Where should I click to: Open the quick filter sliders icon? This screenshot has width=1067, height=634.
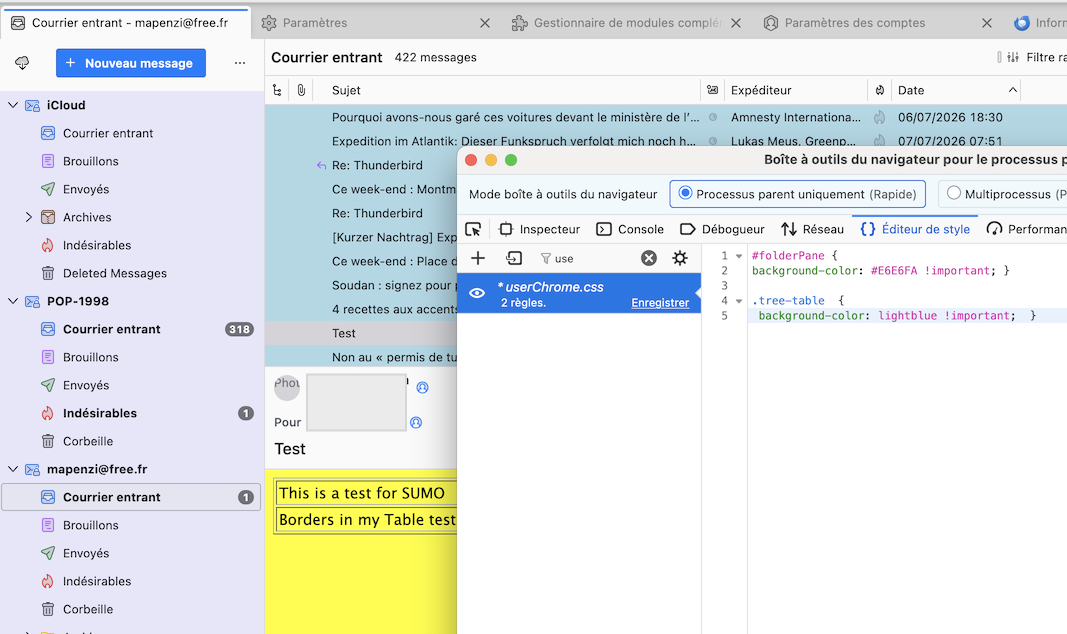pos(1013,57)
